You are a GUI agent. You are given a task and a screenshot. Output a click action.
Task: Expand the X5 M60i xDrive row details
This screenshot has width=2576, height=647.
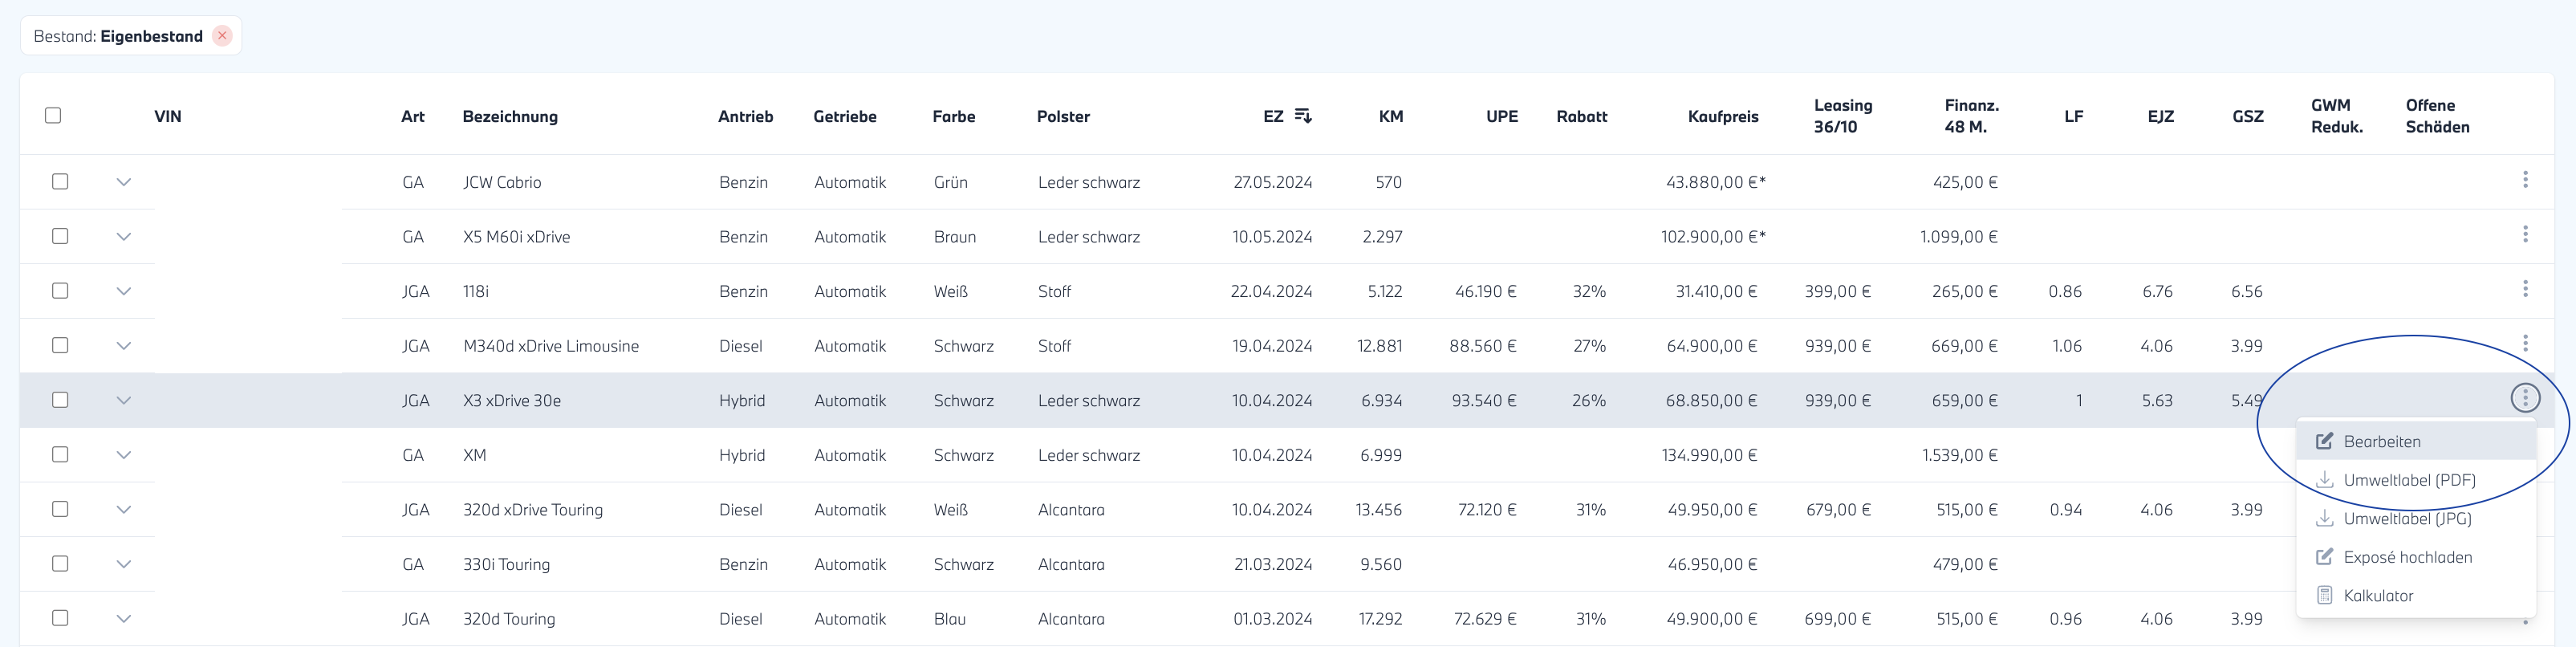(124, 237)
